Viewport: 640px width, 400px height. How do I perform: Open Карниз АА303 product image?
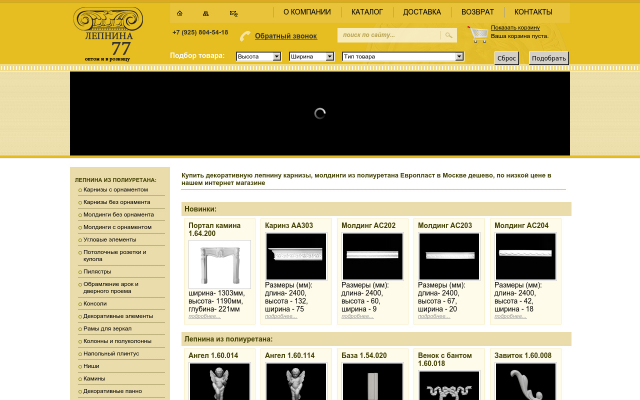[296, 256]
